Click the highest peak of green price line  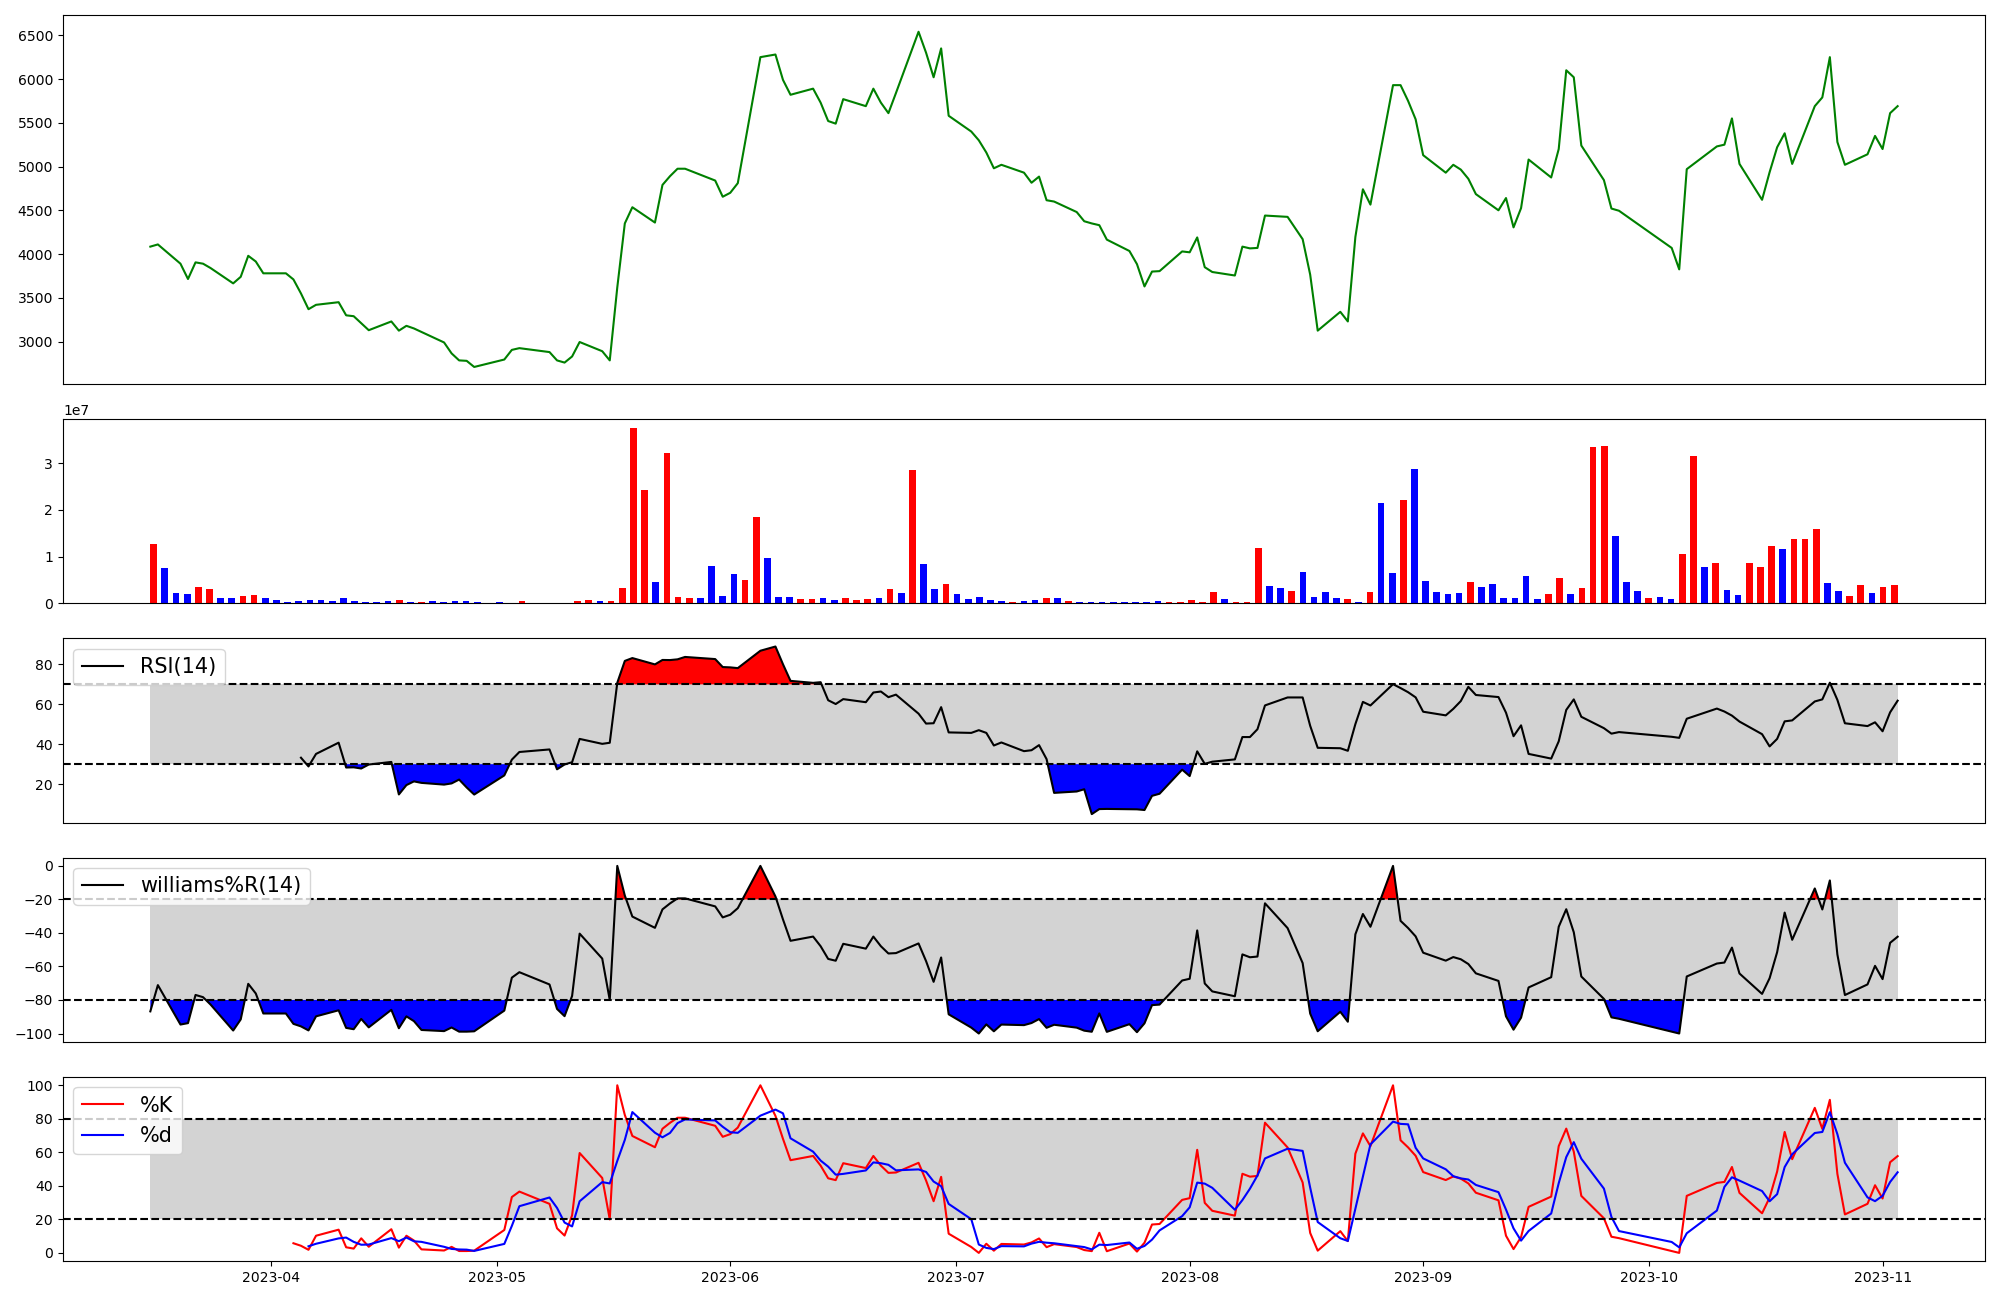tap(918, 32)
